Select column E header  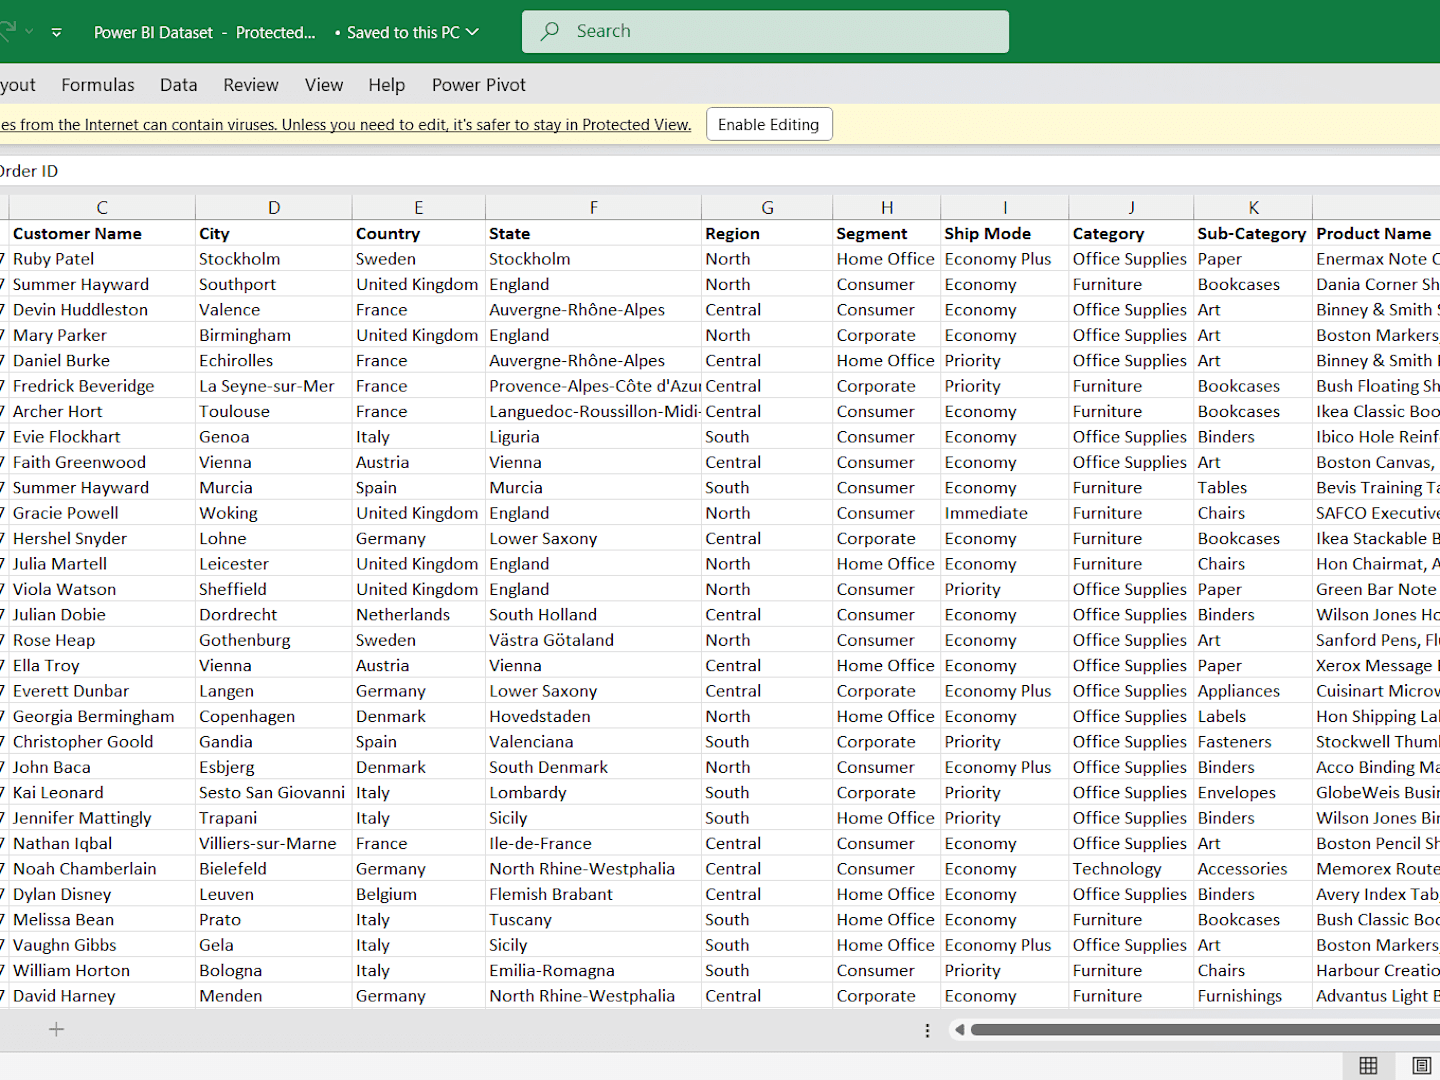(x=419, y=208)
